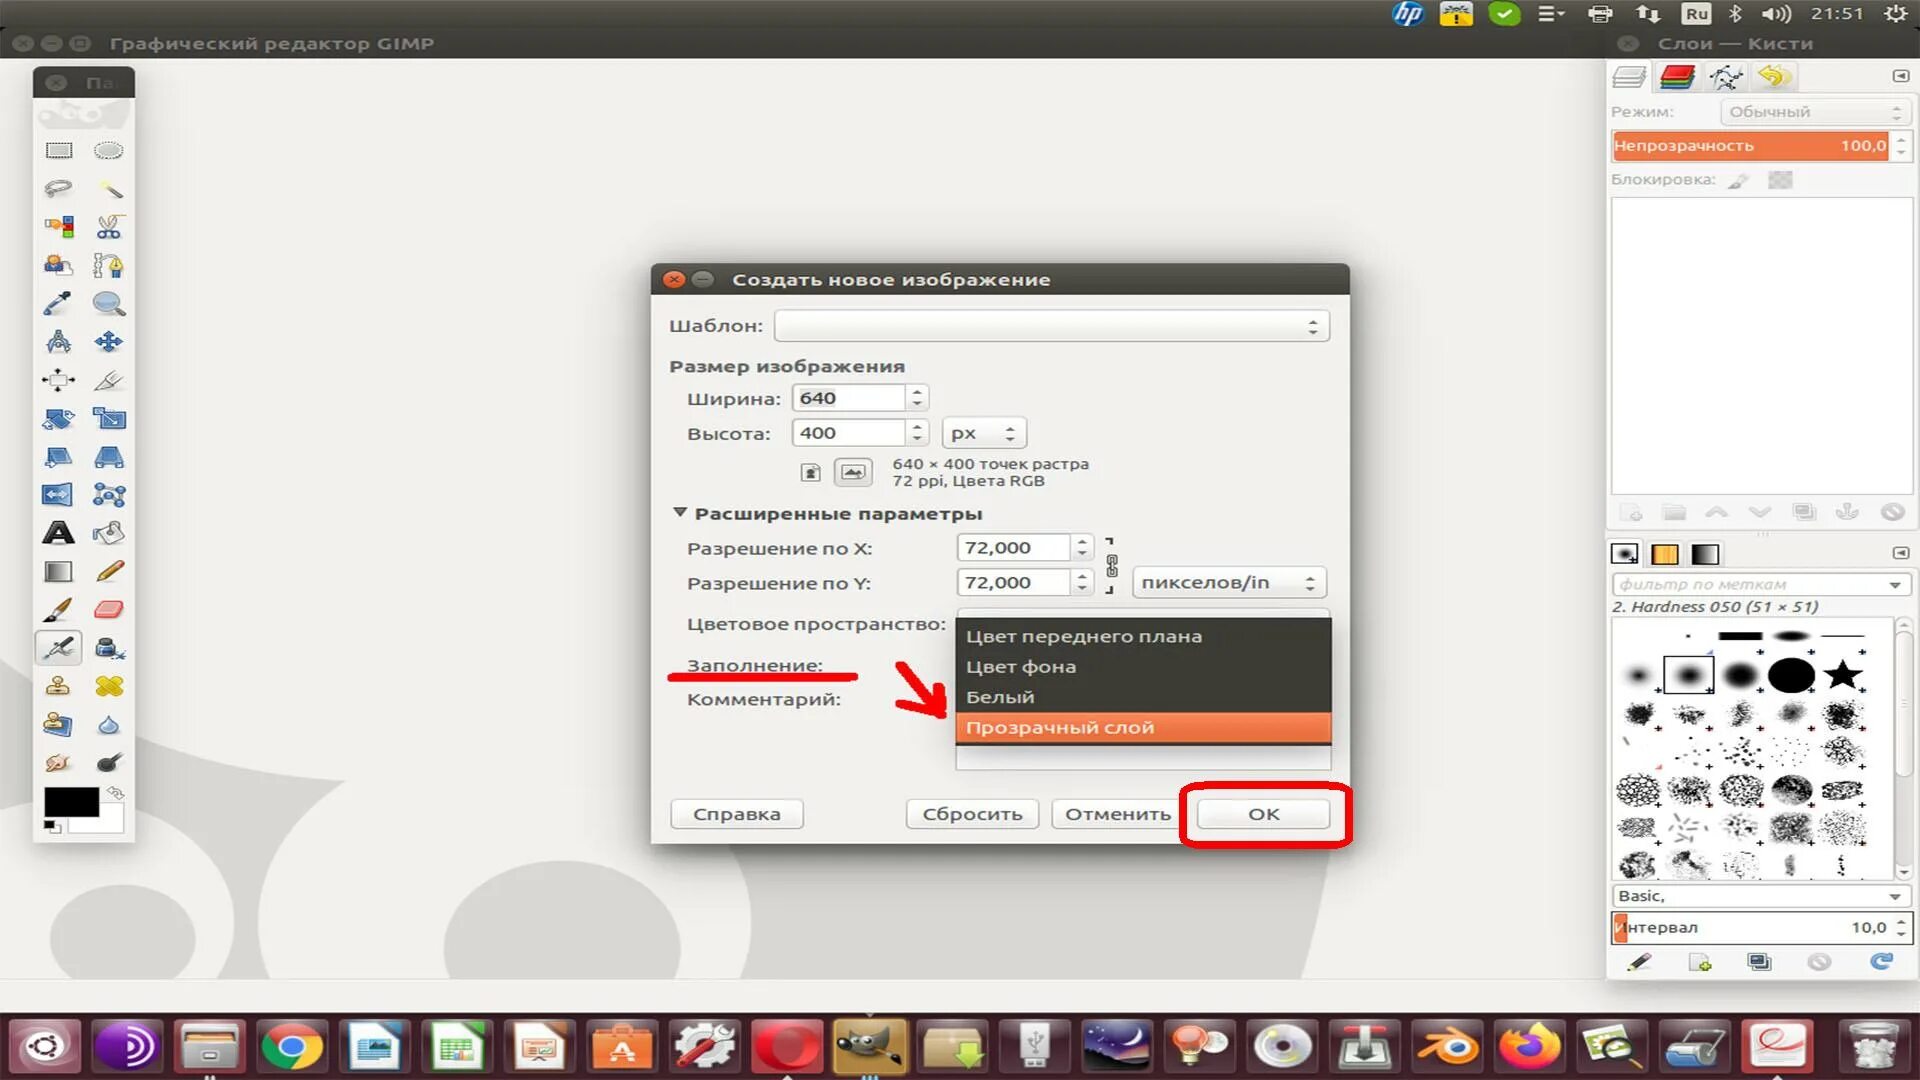Open the пикселов/in resolution units dropdown
1920x1080 pixels.
pos(1229,583)
